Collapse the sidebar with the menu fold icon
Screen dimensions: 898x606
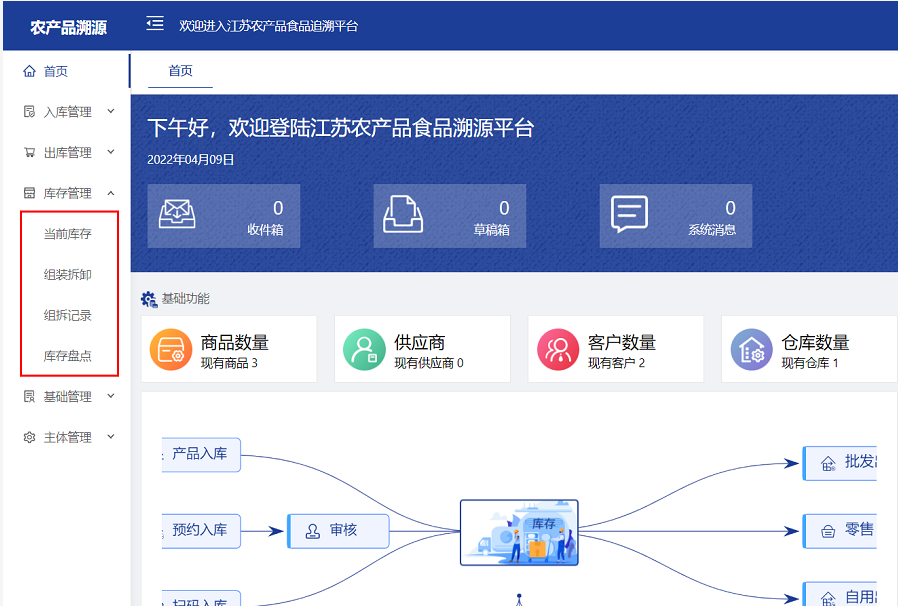(x=155, y=24)
